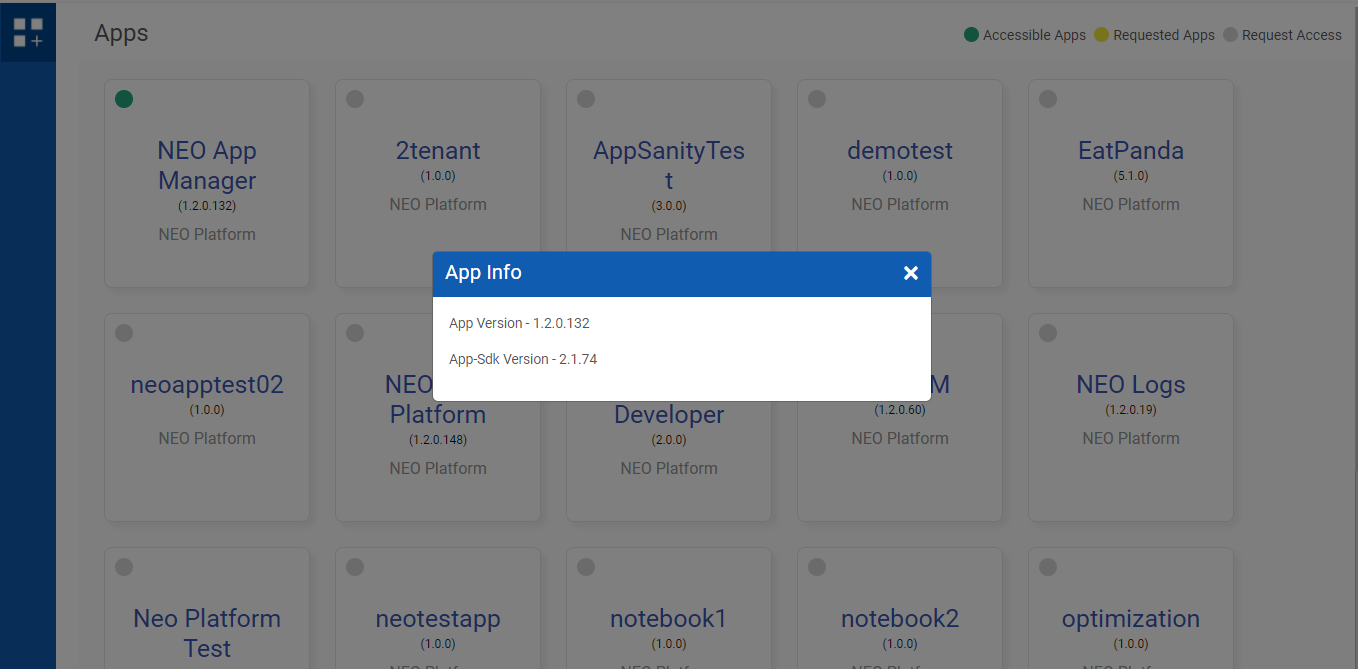Click version (1.2.0.132) under NEO App Manager
This screenshot has height=669, width=1358.
tap(207, 206)
